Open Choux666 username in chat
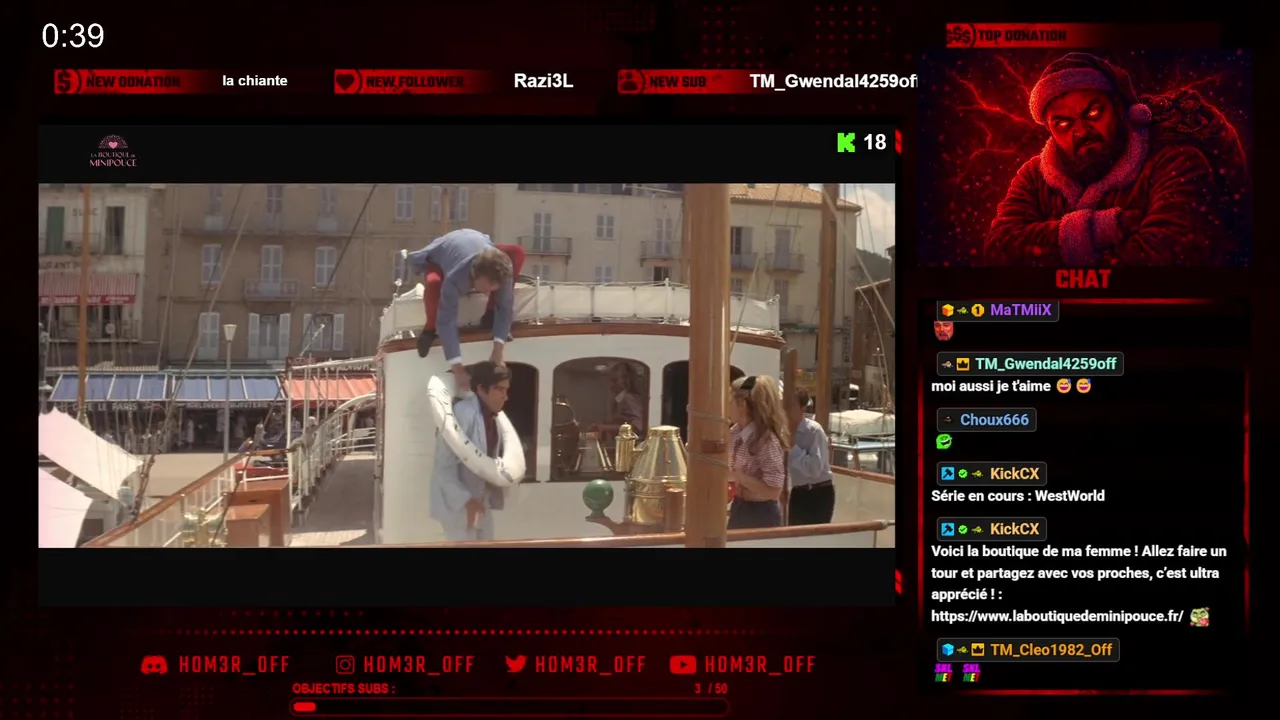Screen dimensions: 1280x720 [x=994, y=420]
